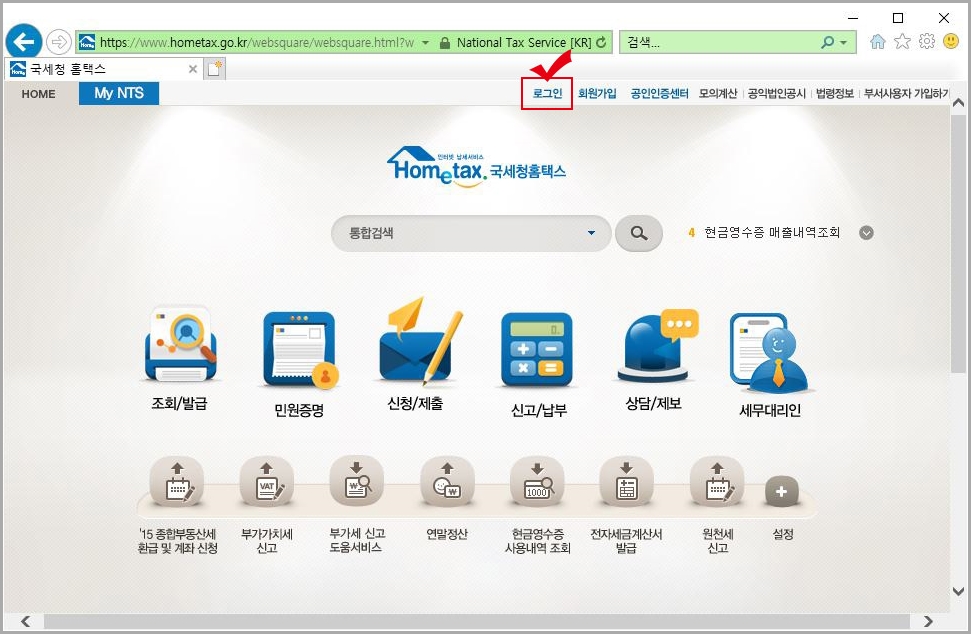Click the Hometax 국세청홈택스 logo
The image size is (971, 634).
point(476,166)
